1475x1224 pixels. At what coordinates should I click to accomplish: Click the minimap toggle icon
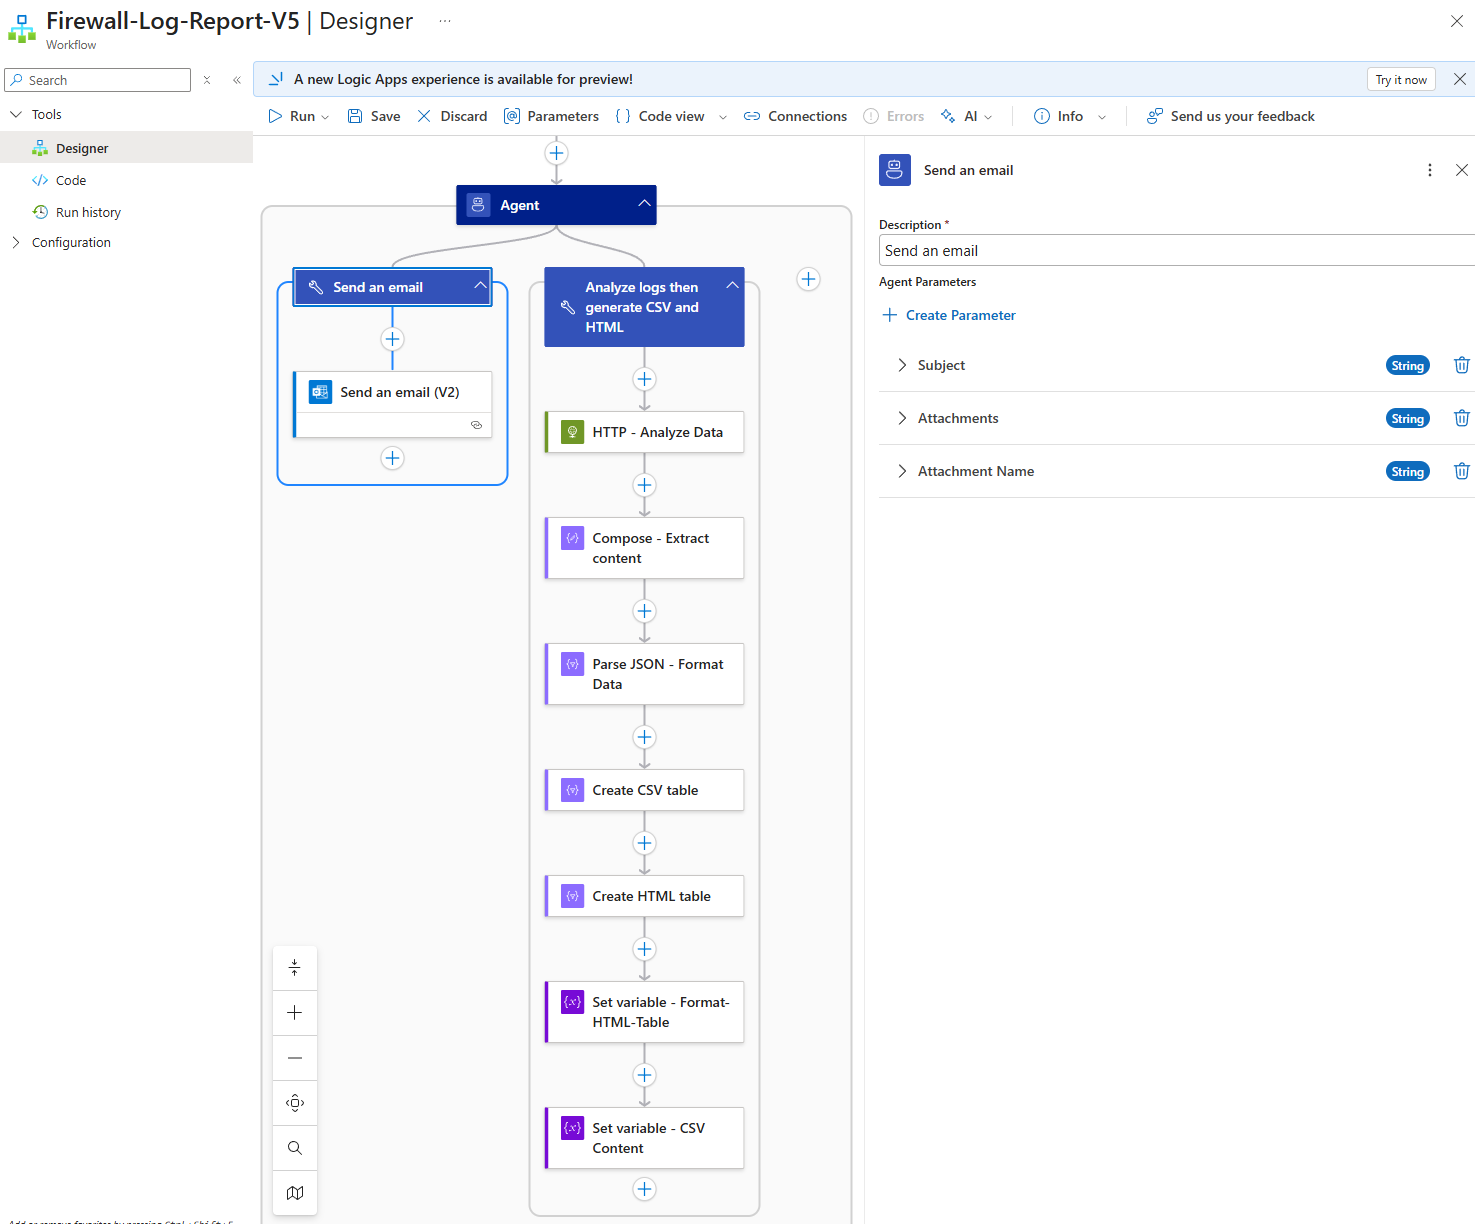tap(295, 1192)
